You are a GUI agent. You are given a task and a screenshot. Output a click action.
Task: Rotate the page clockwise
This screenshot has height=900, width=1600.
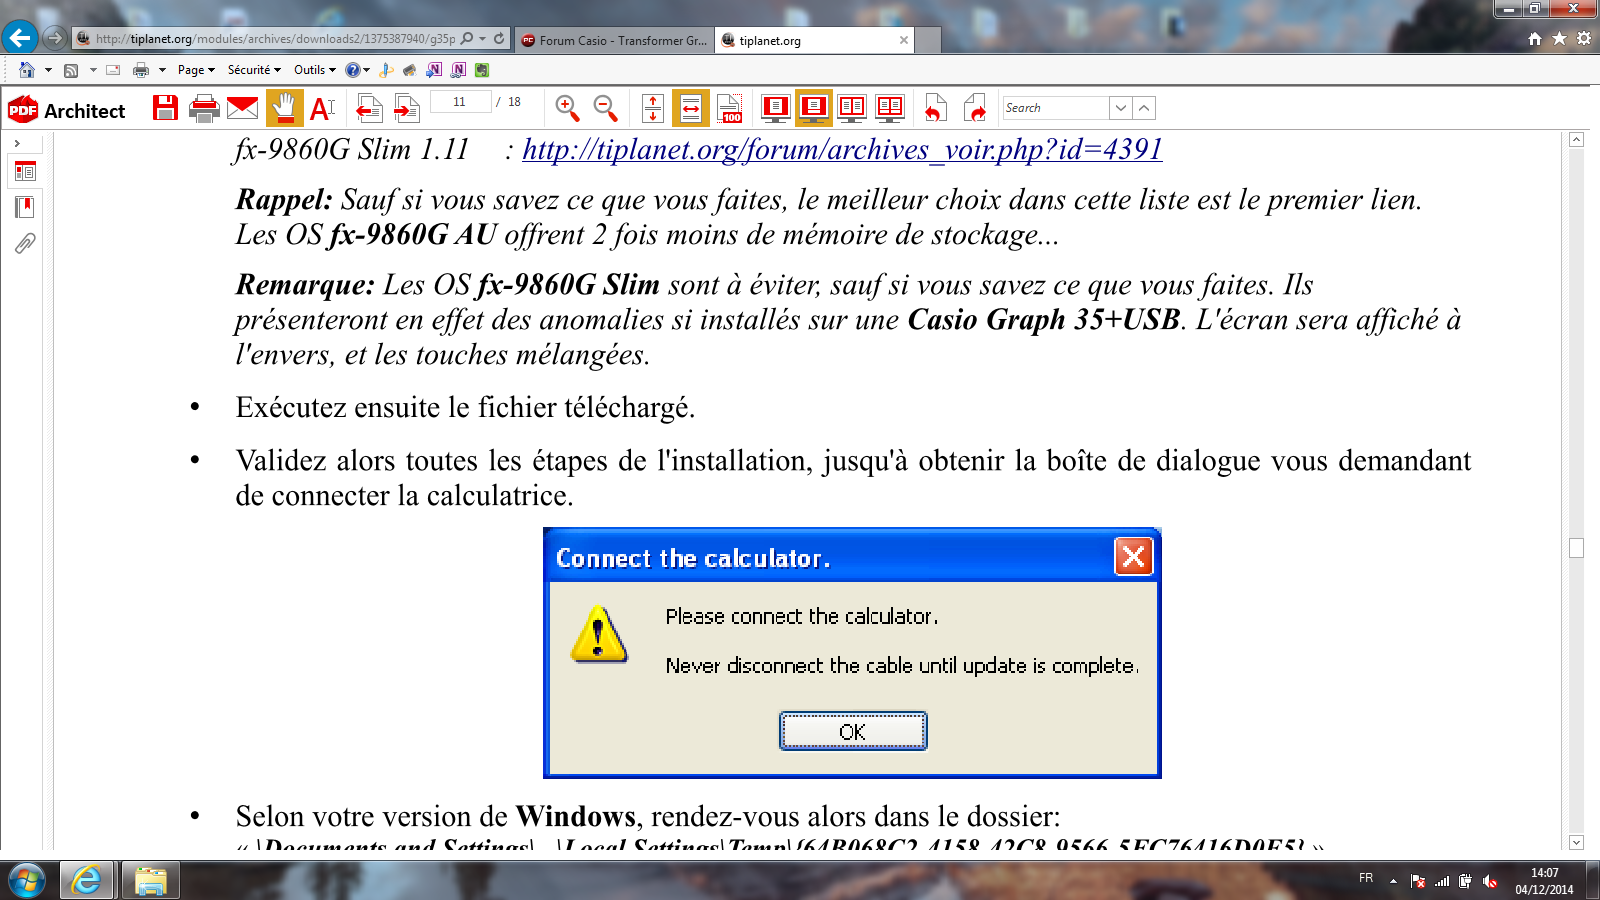pos(974,108)
